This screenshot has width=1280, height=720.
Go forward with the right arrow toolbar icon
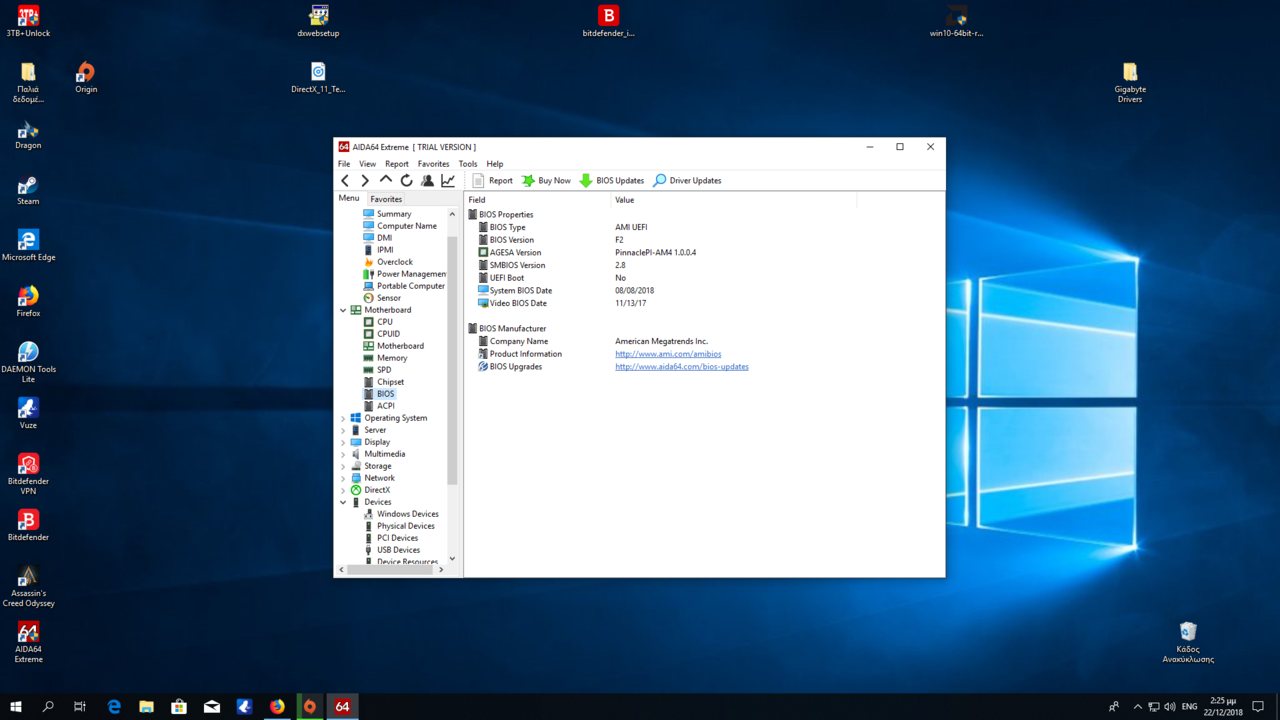point(365,181)
